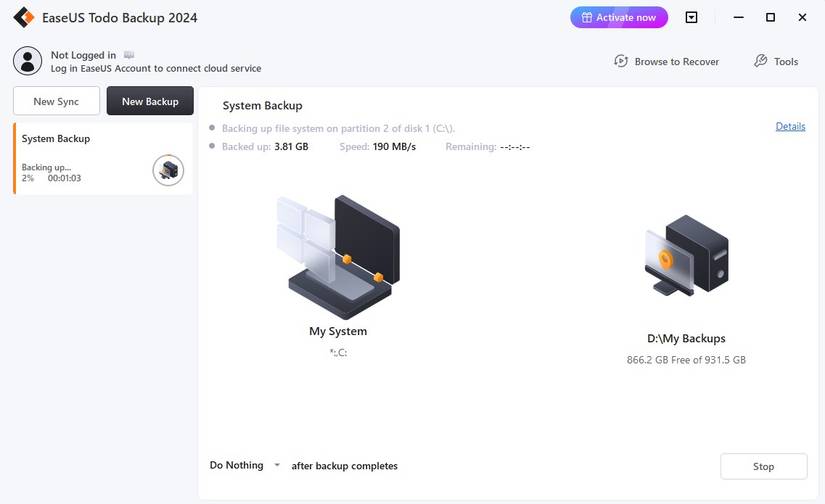This screenshot has width=825, height=504.
Task: Click the Not Logged in label
Action: (83, 55)
